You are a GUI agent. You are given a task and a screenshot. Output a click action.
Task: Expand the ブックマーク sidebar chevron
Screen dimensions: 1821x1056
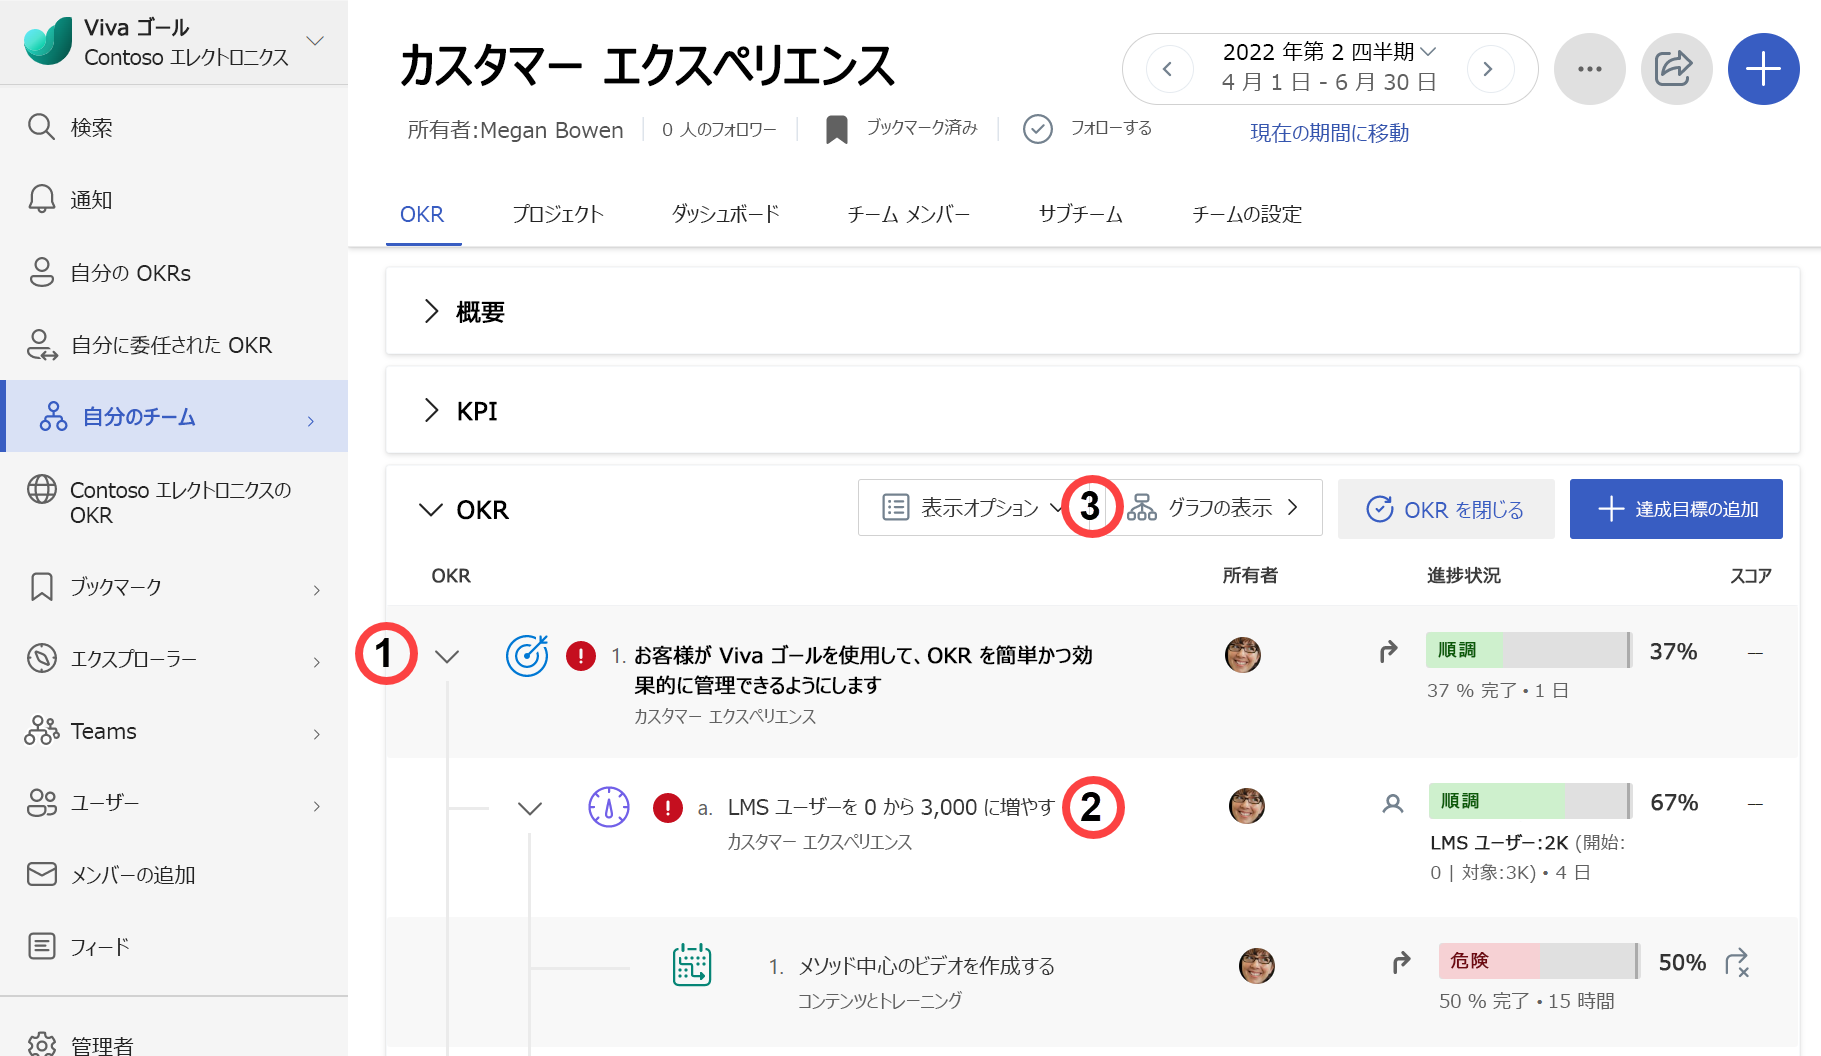(316, 590)
